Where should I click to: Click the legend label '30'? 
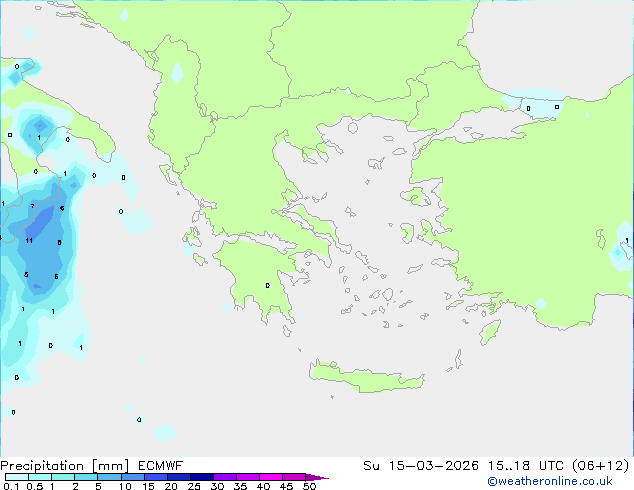point(217,486)
